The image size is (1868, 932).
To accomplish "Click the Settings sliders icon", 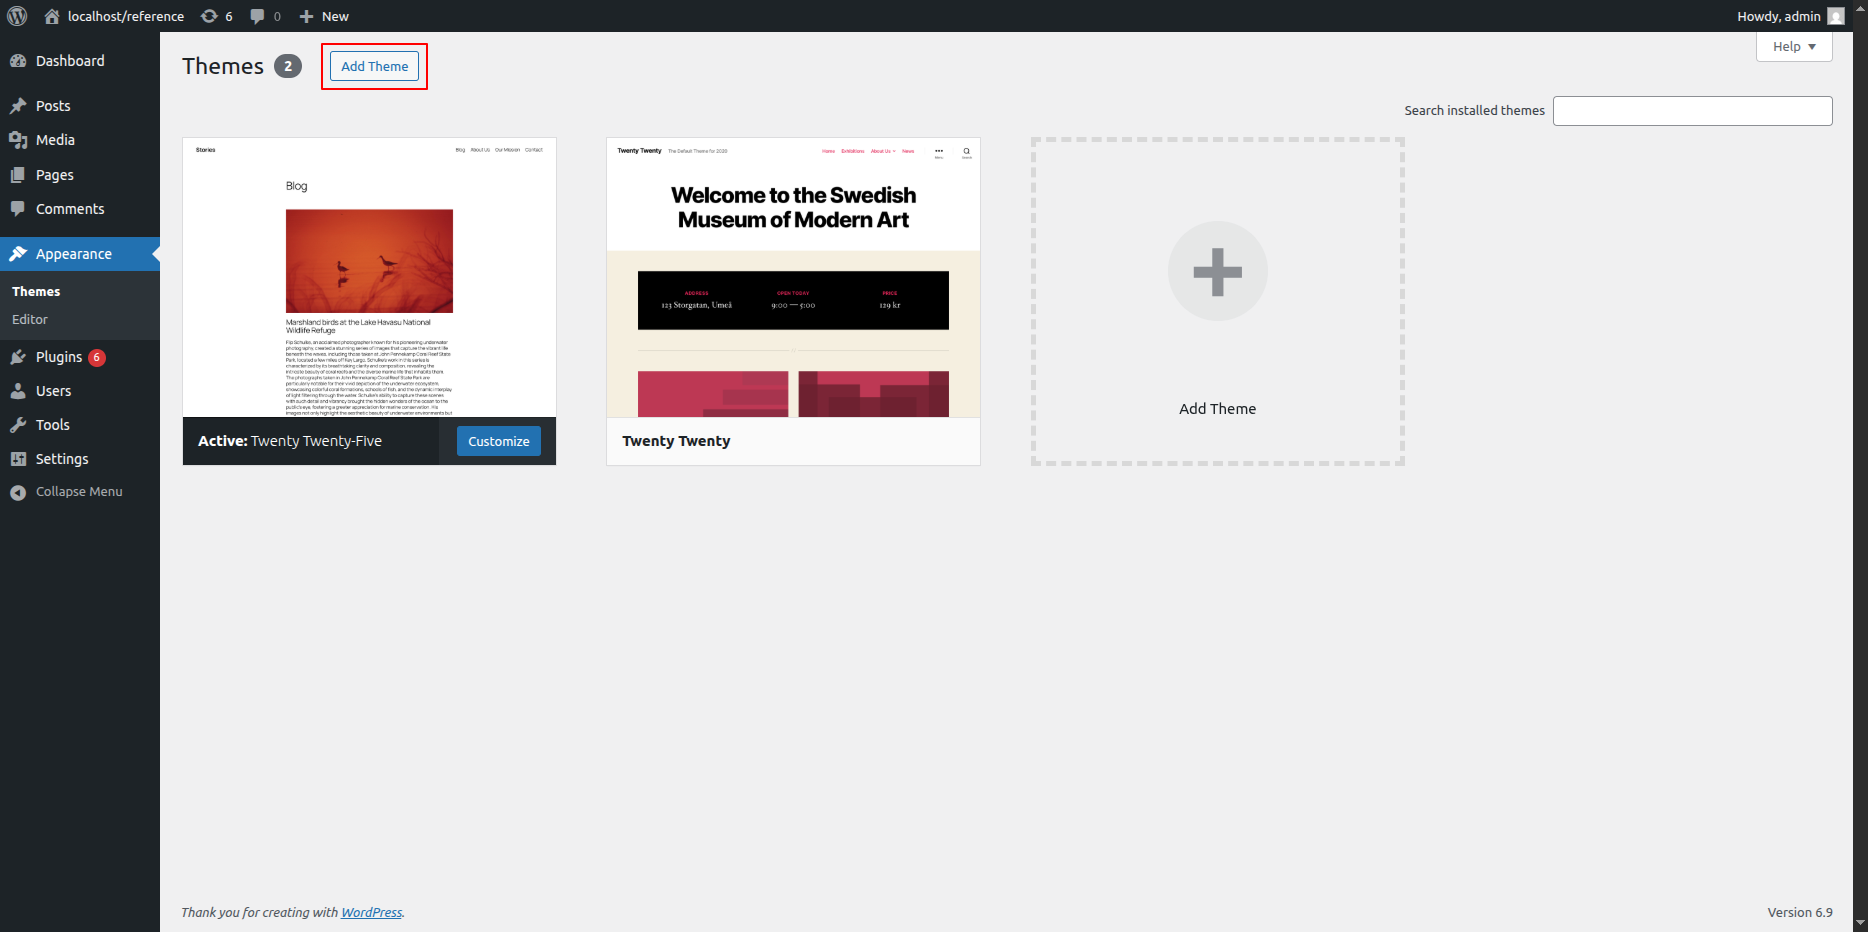I will click(x=18, y=459).
